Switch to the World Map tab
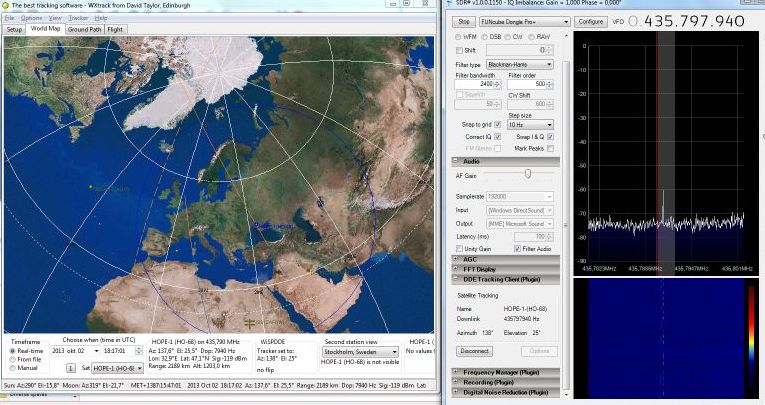 click(x=45, y=29)
